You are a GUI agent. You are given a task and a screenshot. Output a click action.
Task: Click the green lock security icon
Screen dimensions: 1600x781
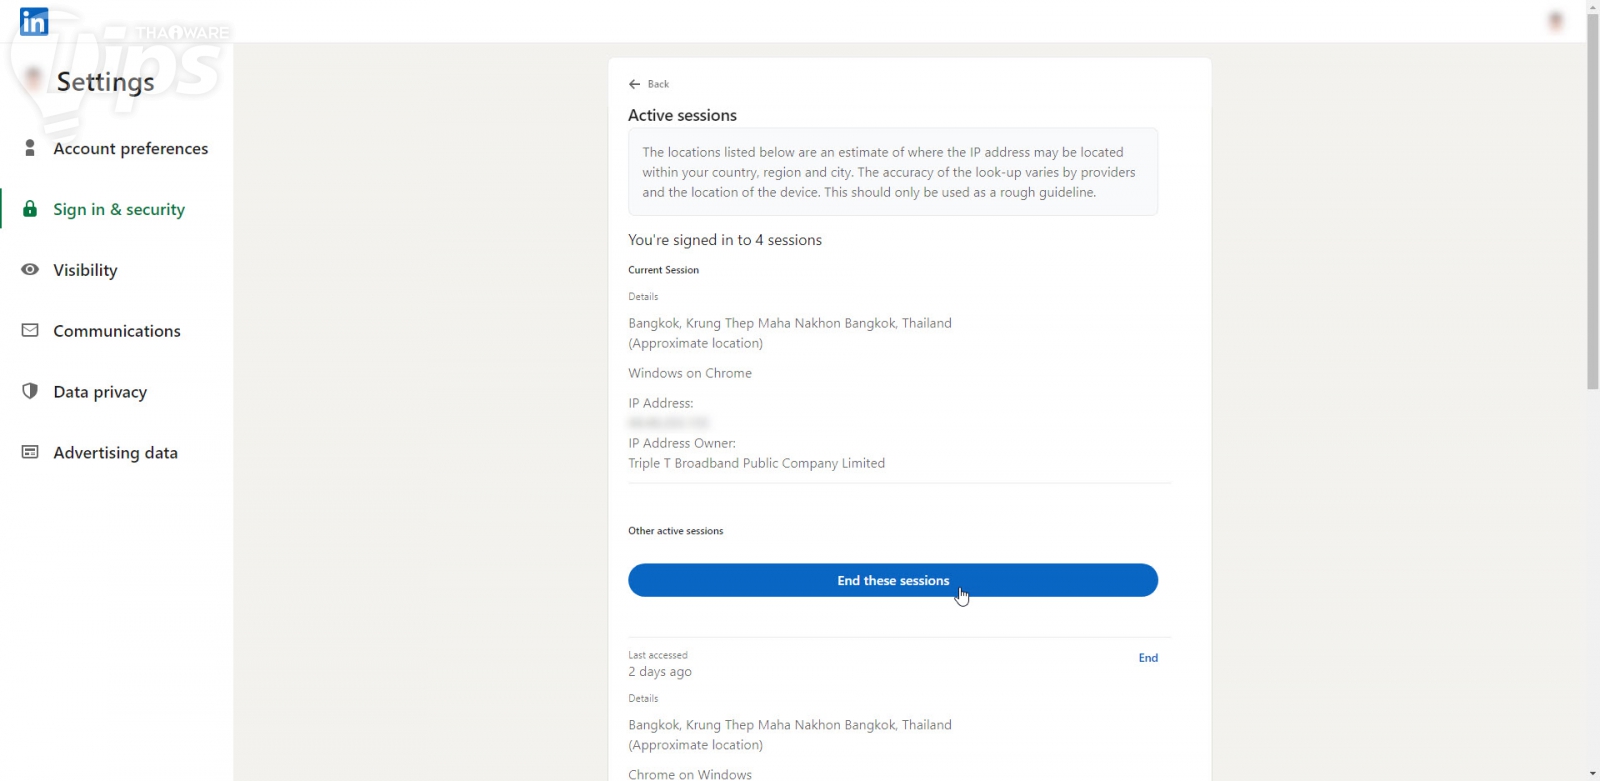[x=30, y=209]
